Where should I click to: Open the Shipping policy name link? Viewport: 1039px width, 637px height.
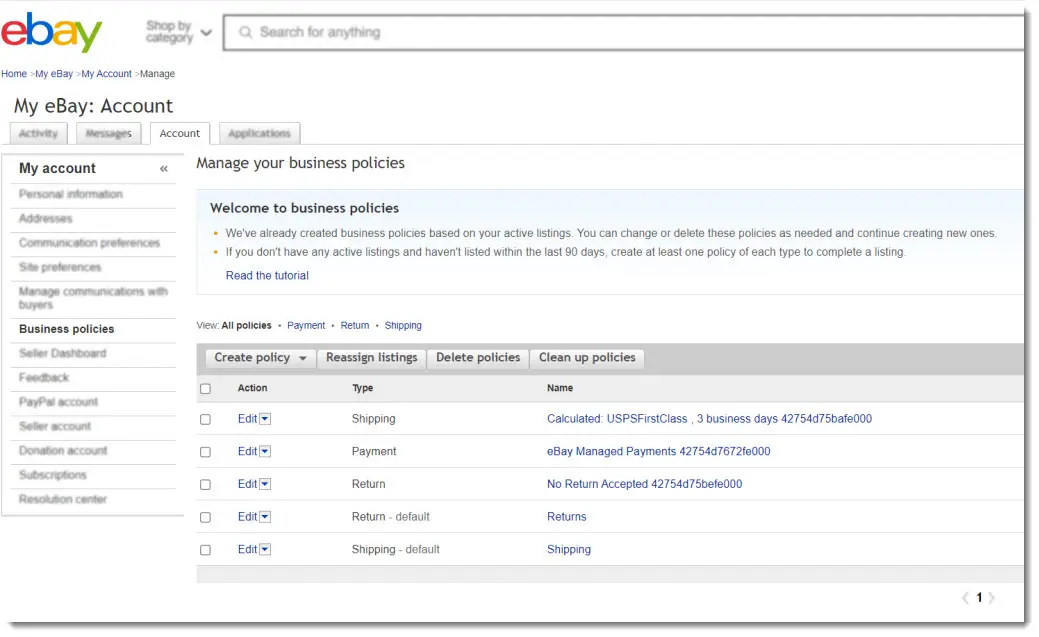(569, 550)
